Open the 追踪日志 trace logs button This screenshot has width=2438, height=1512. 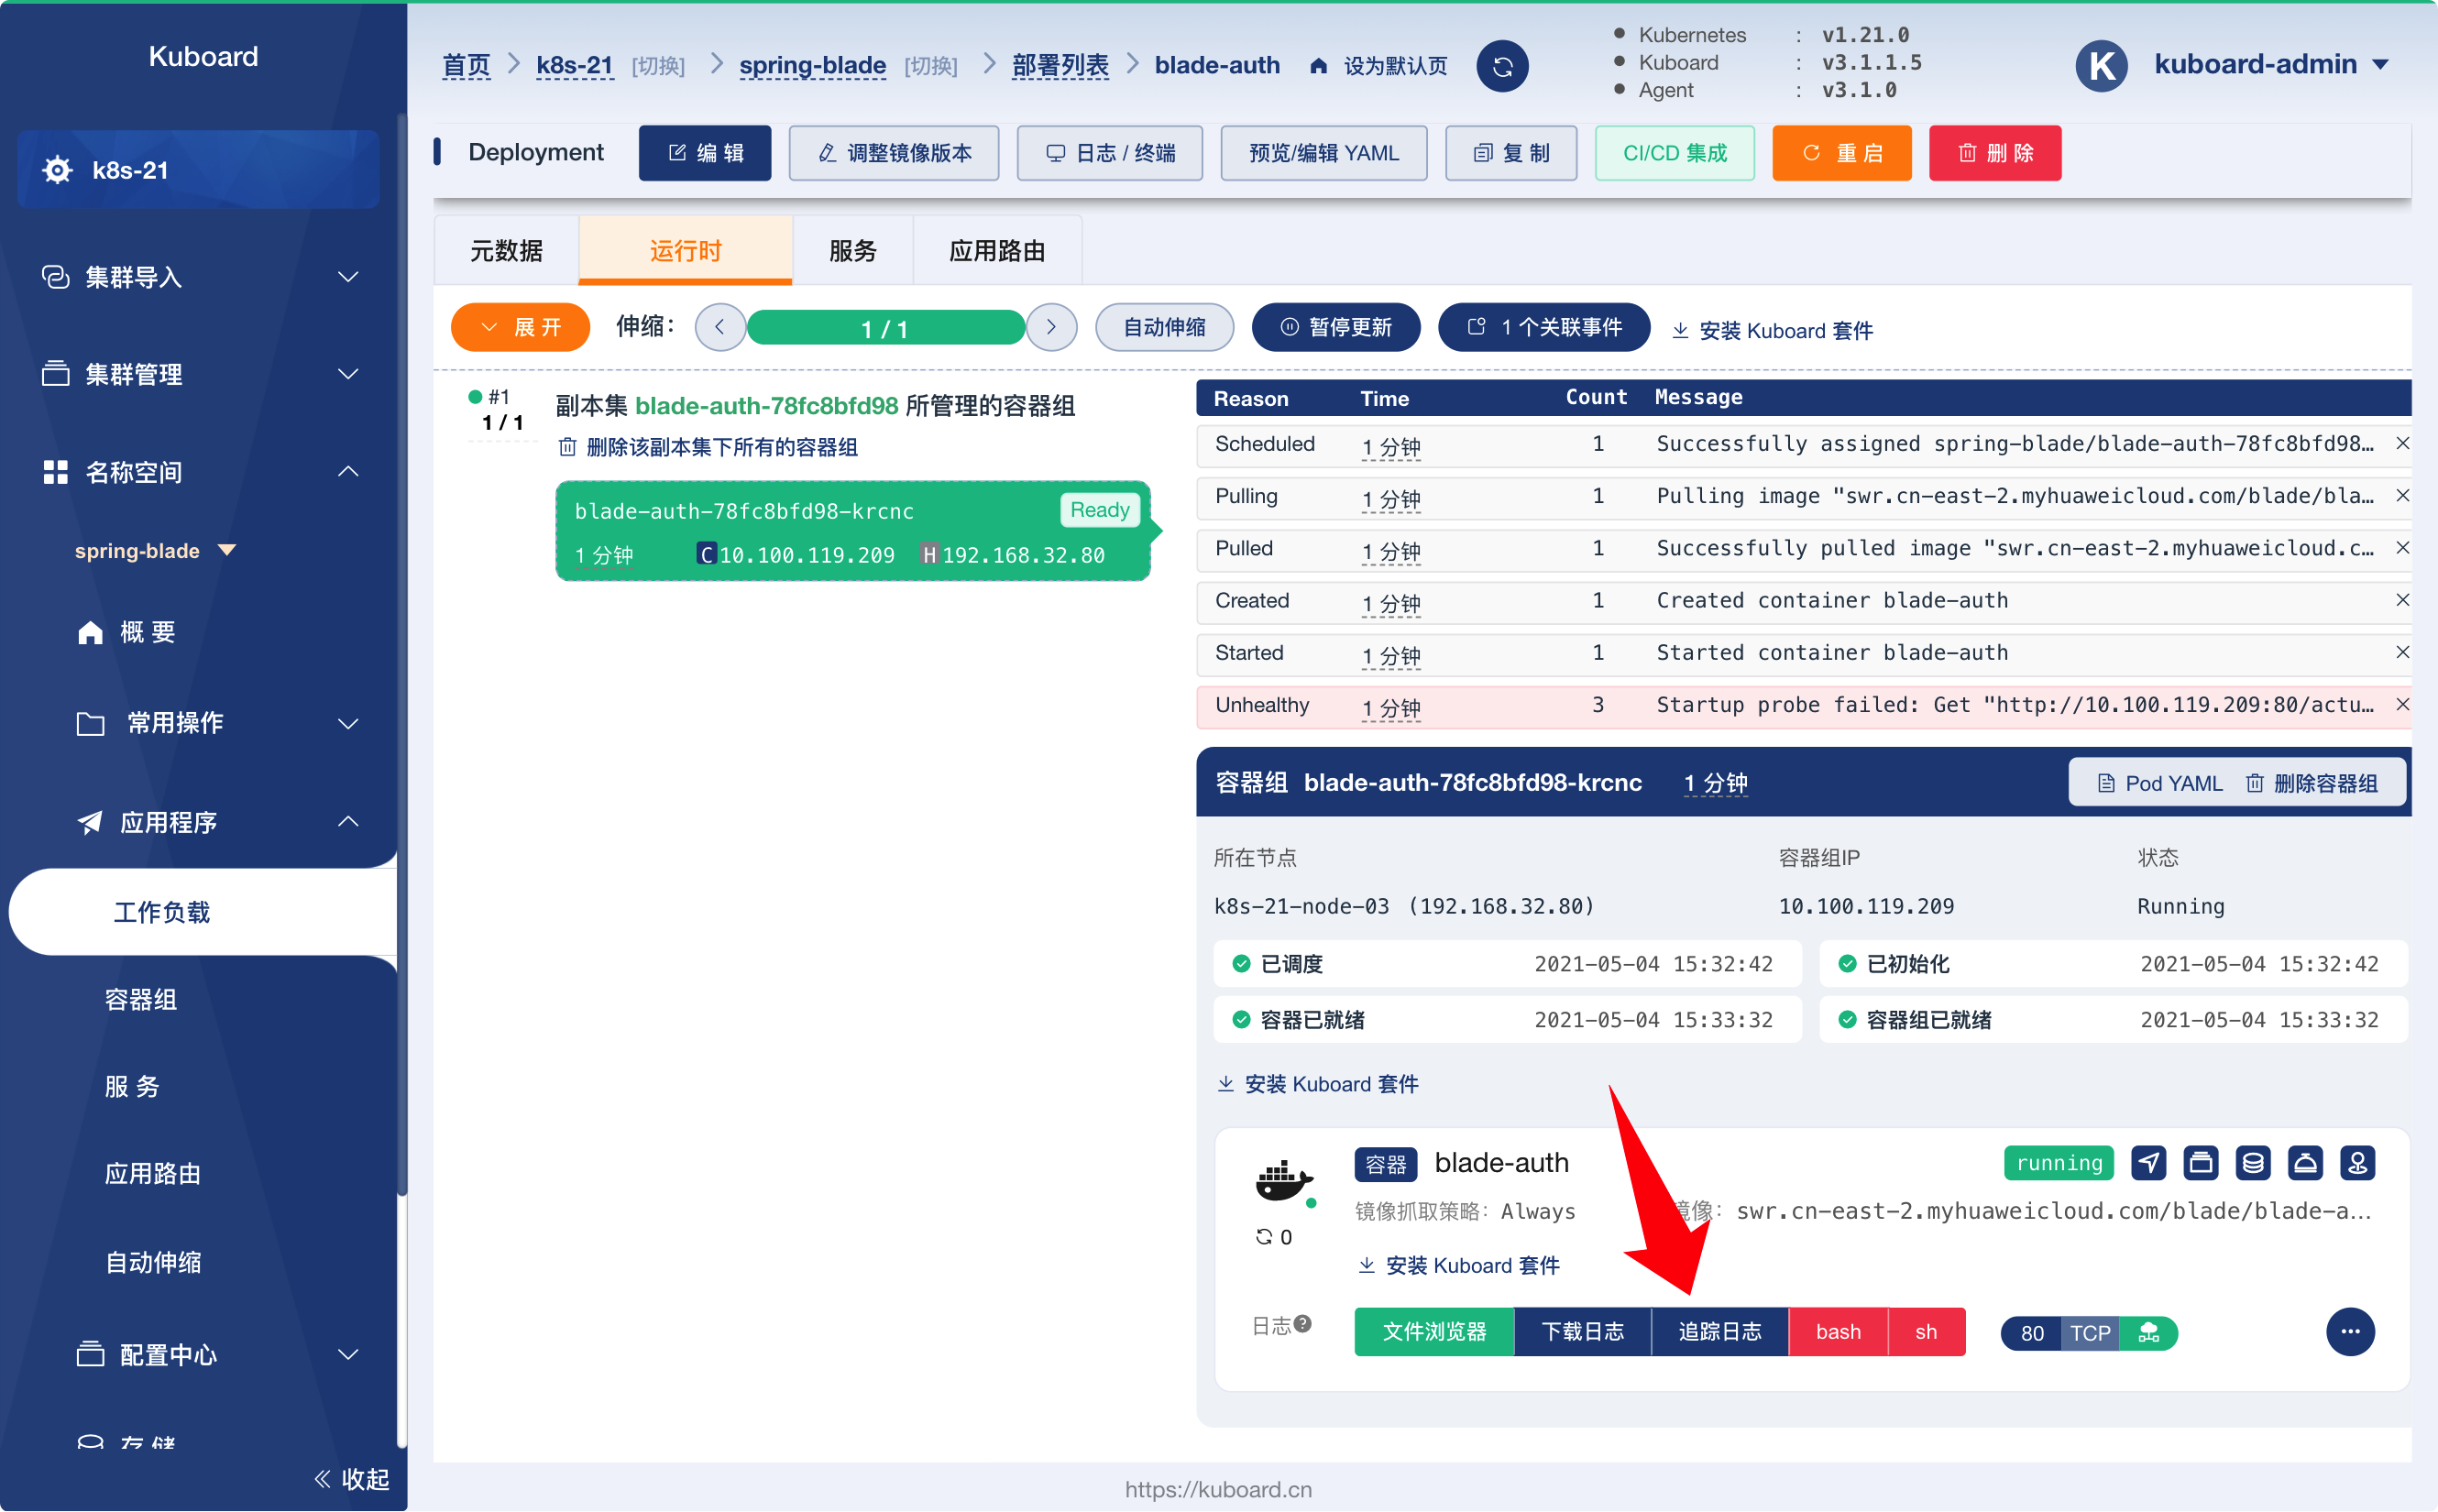pos(1719,1332)
